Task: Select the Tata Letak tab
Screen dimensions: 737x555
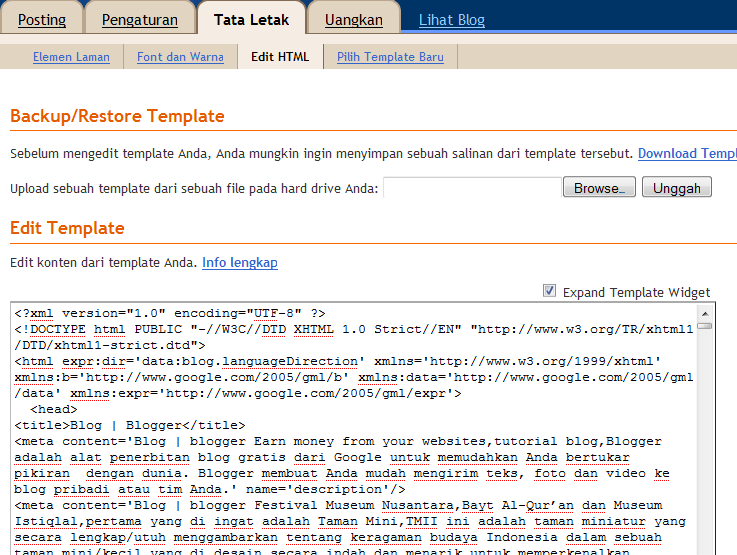Action: point(251,20)
